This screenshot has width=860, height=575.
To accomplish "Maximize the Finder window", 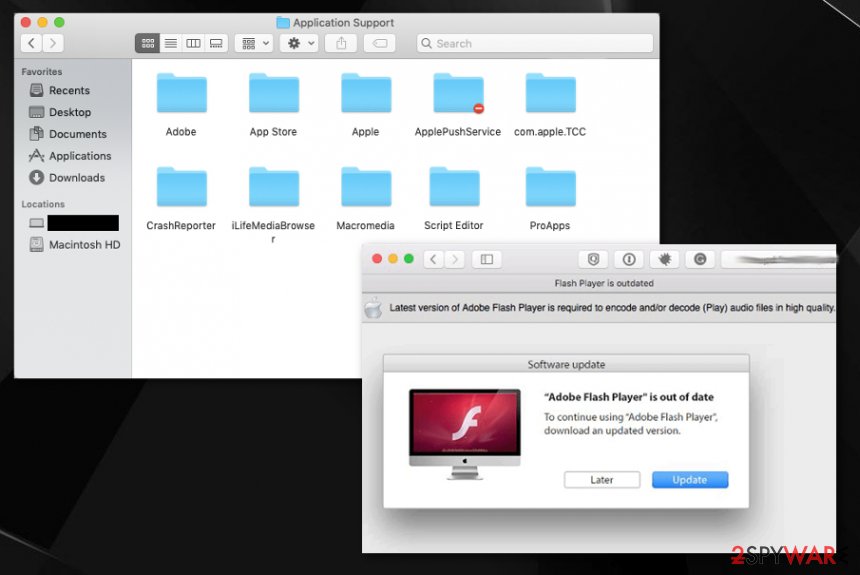I will tap(59, 22).
